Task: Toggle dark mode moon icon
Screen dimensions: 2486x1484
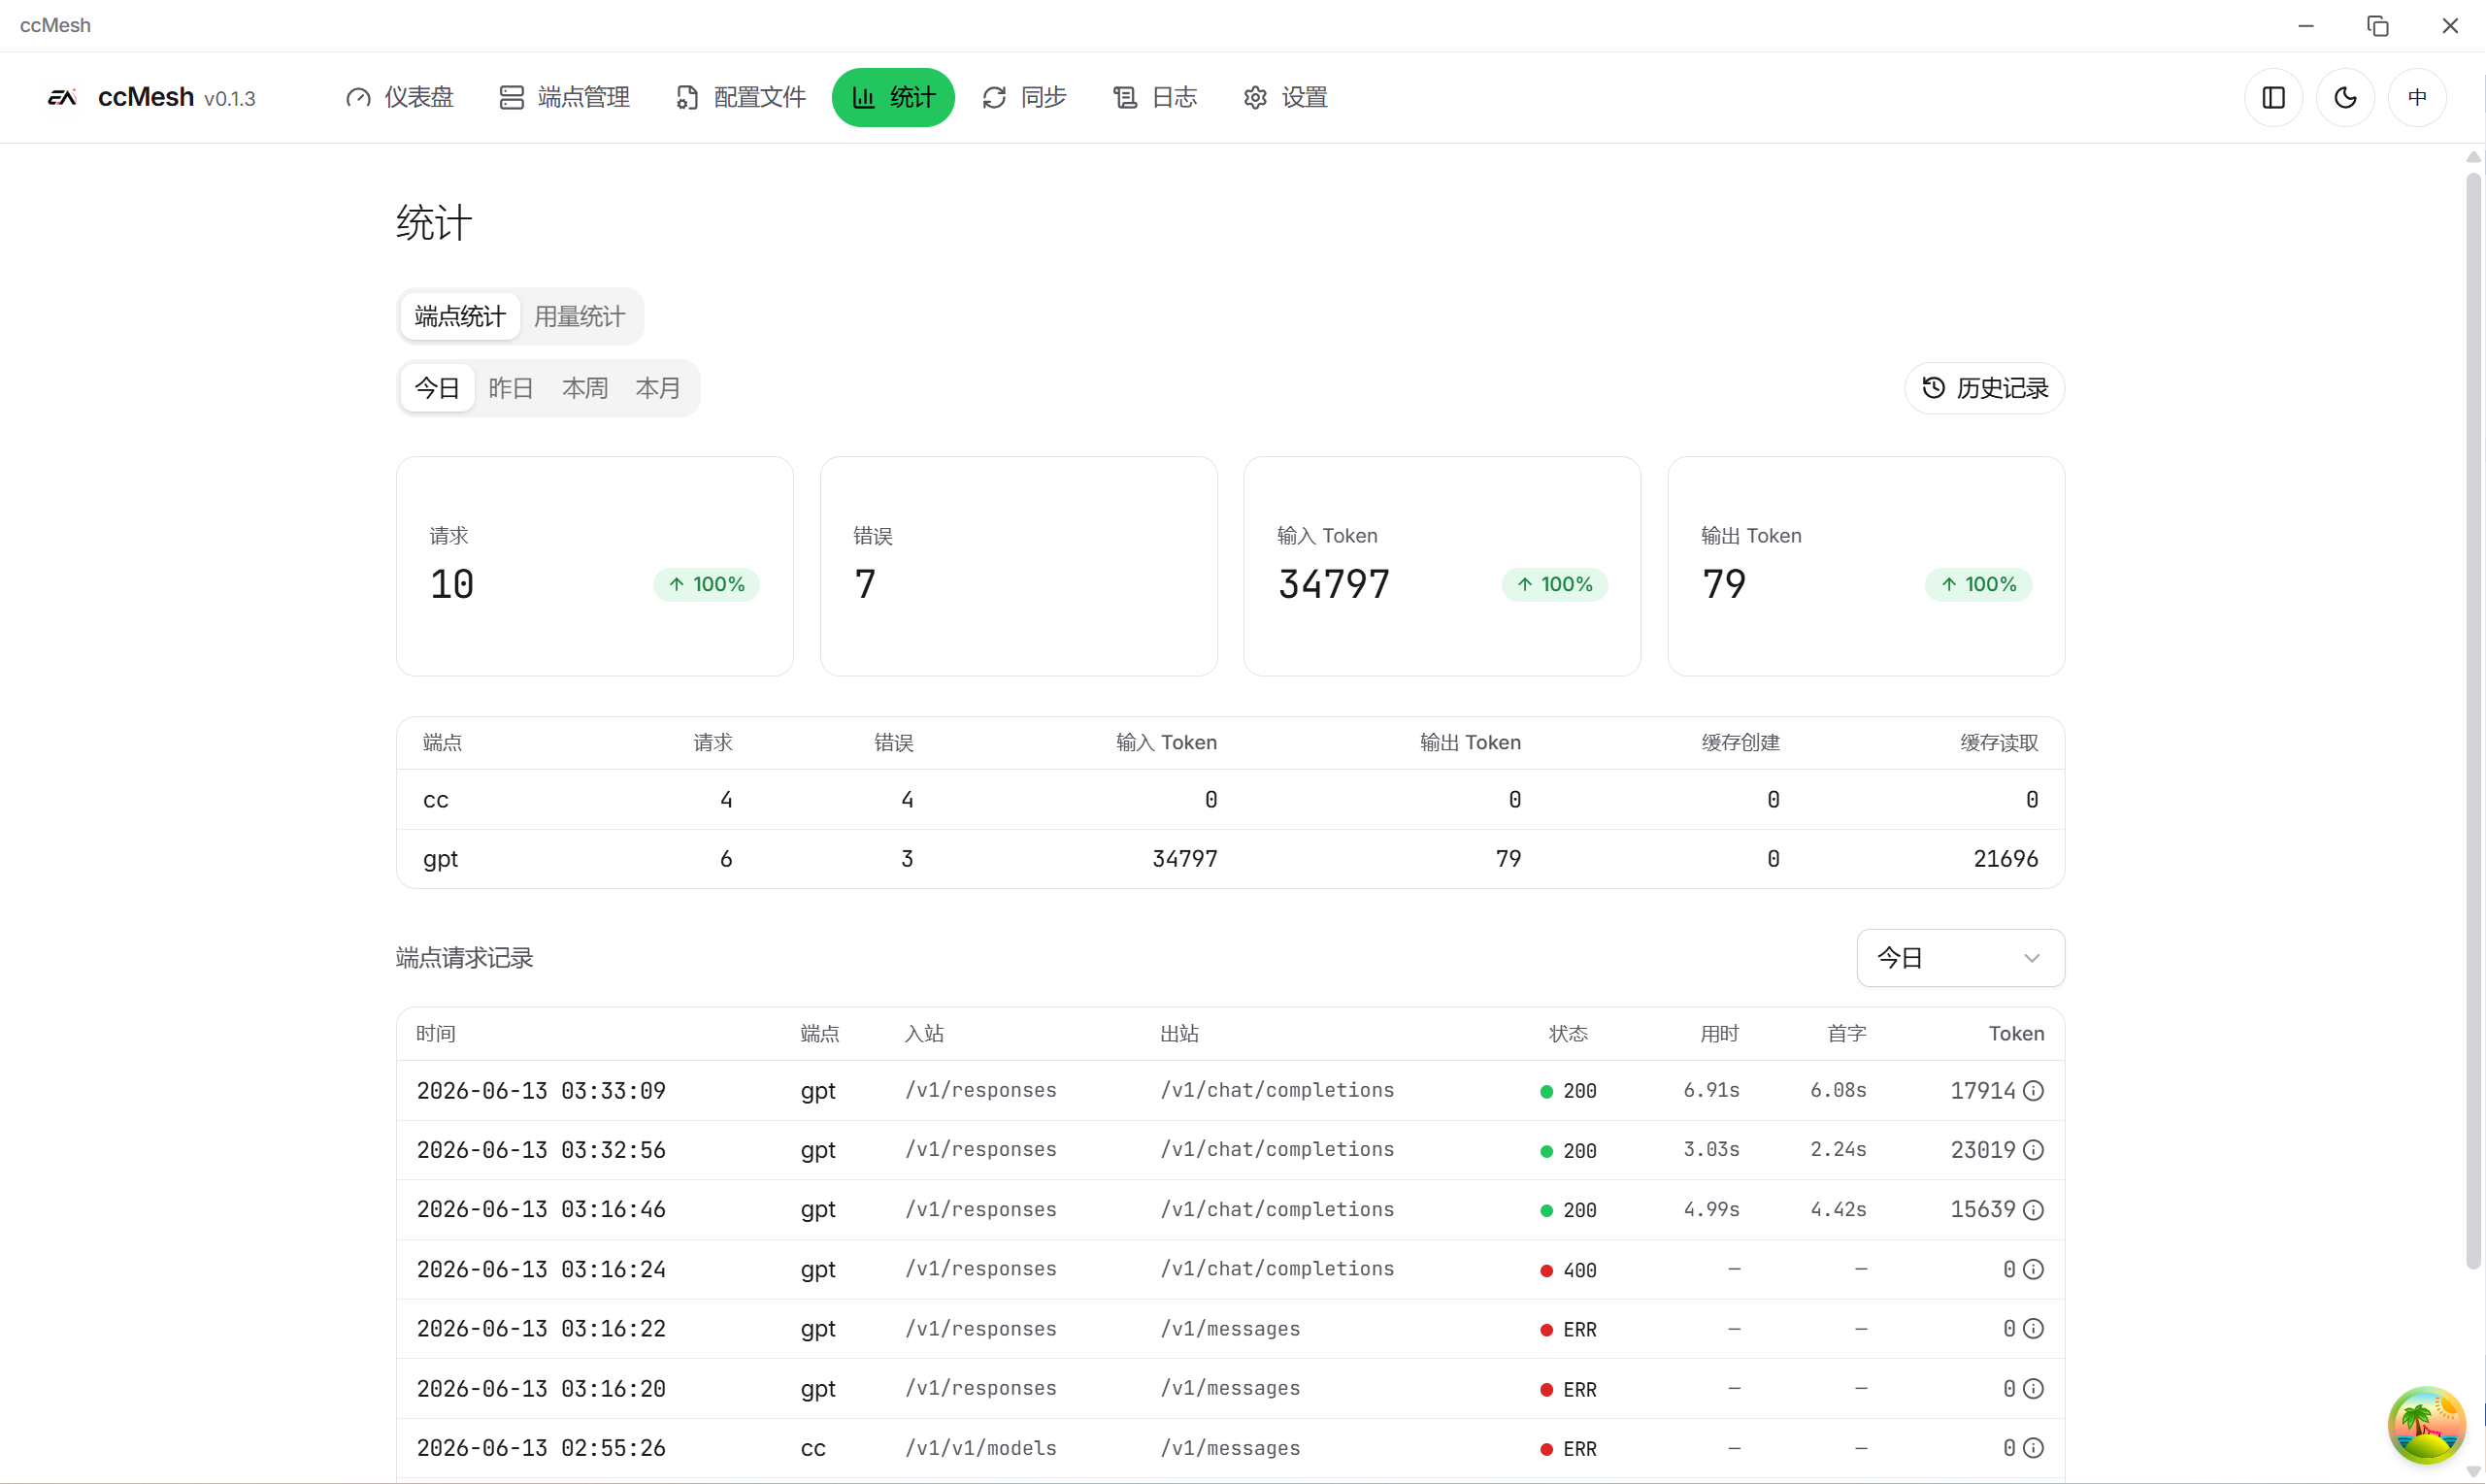Action: click(2345, 97)
